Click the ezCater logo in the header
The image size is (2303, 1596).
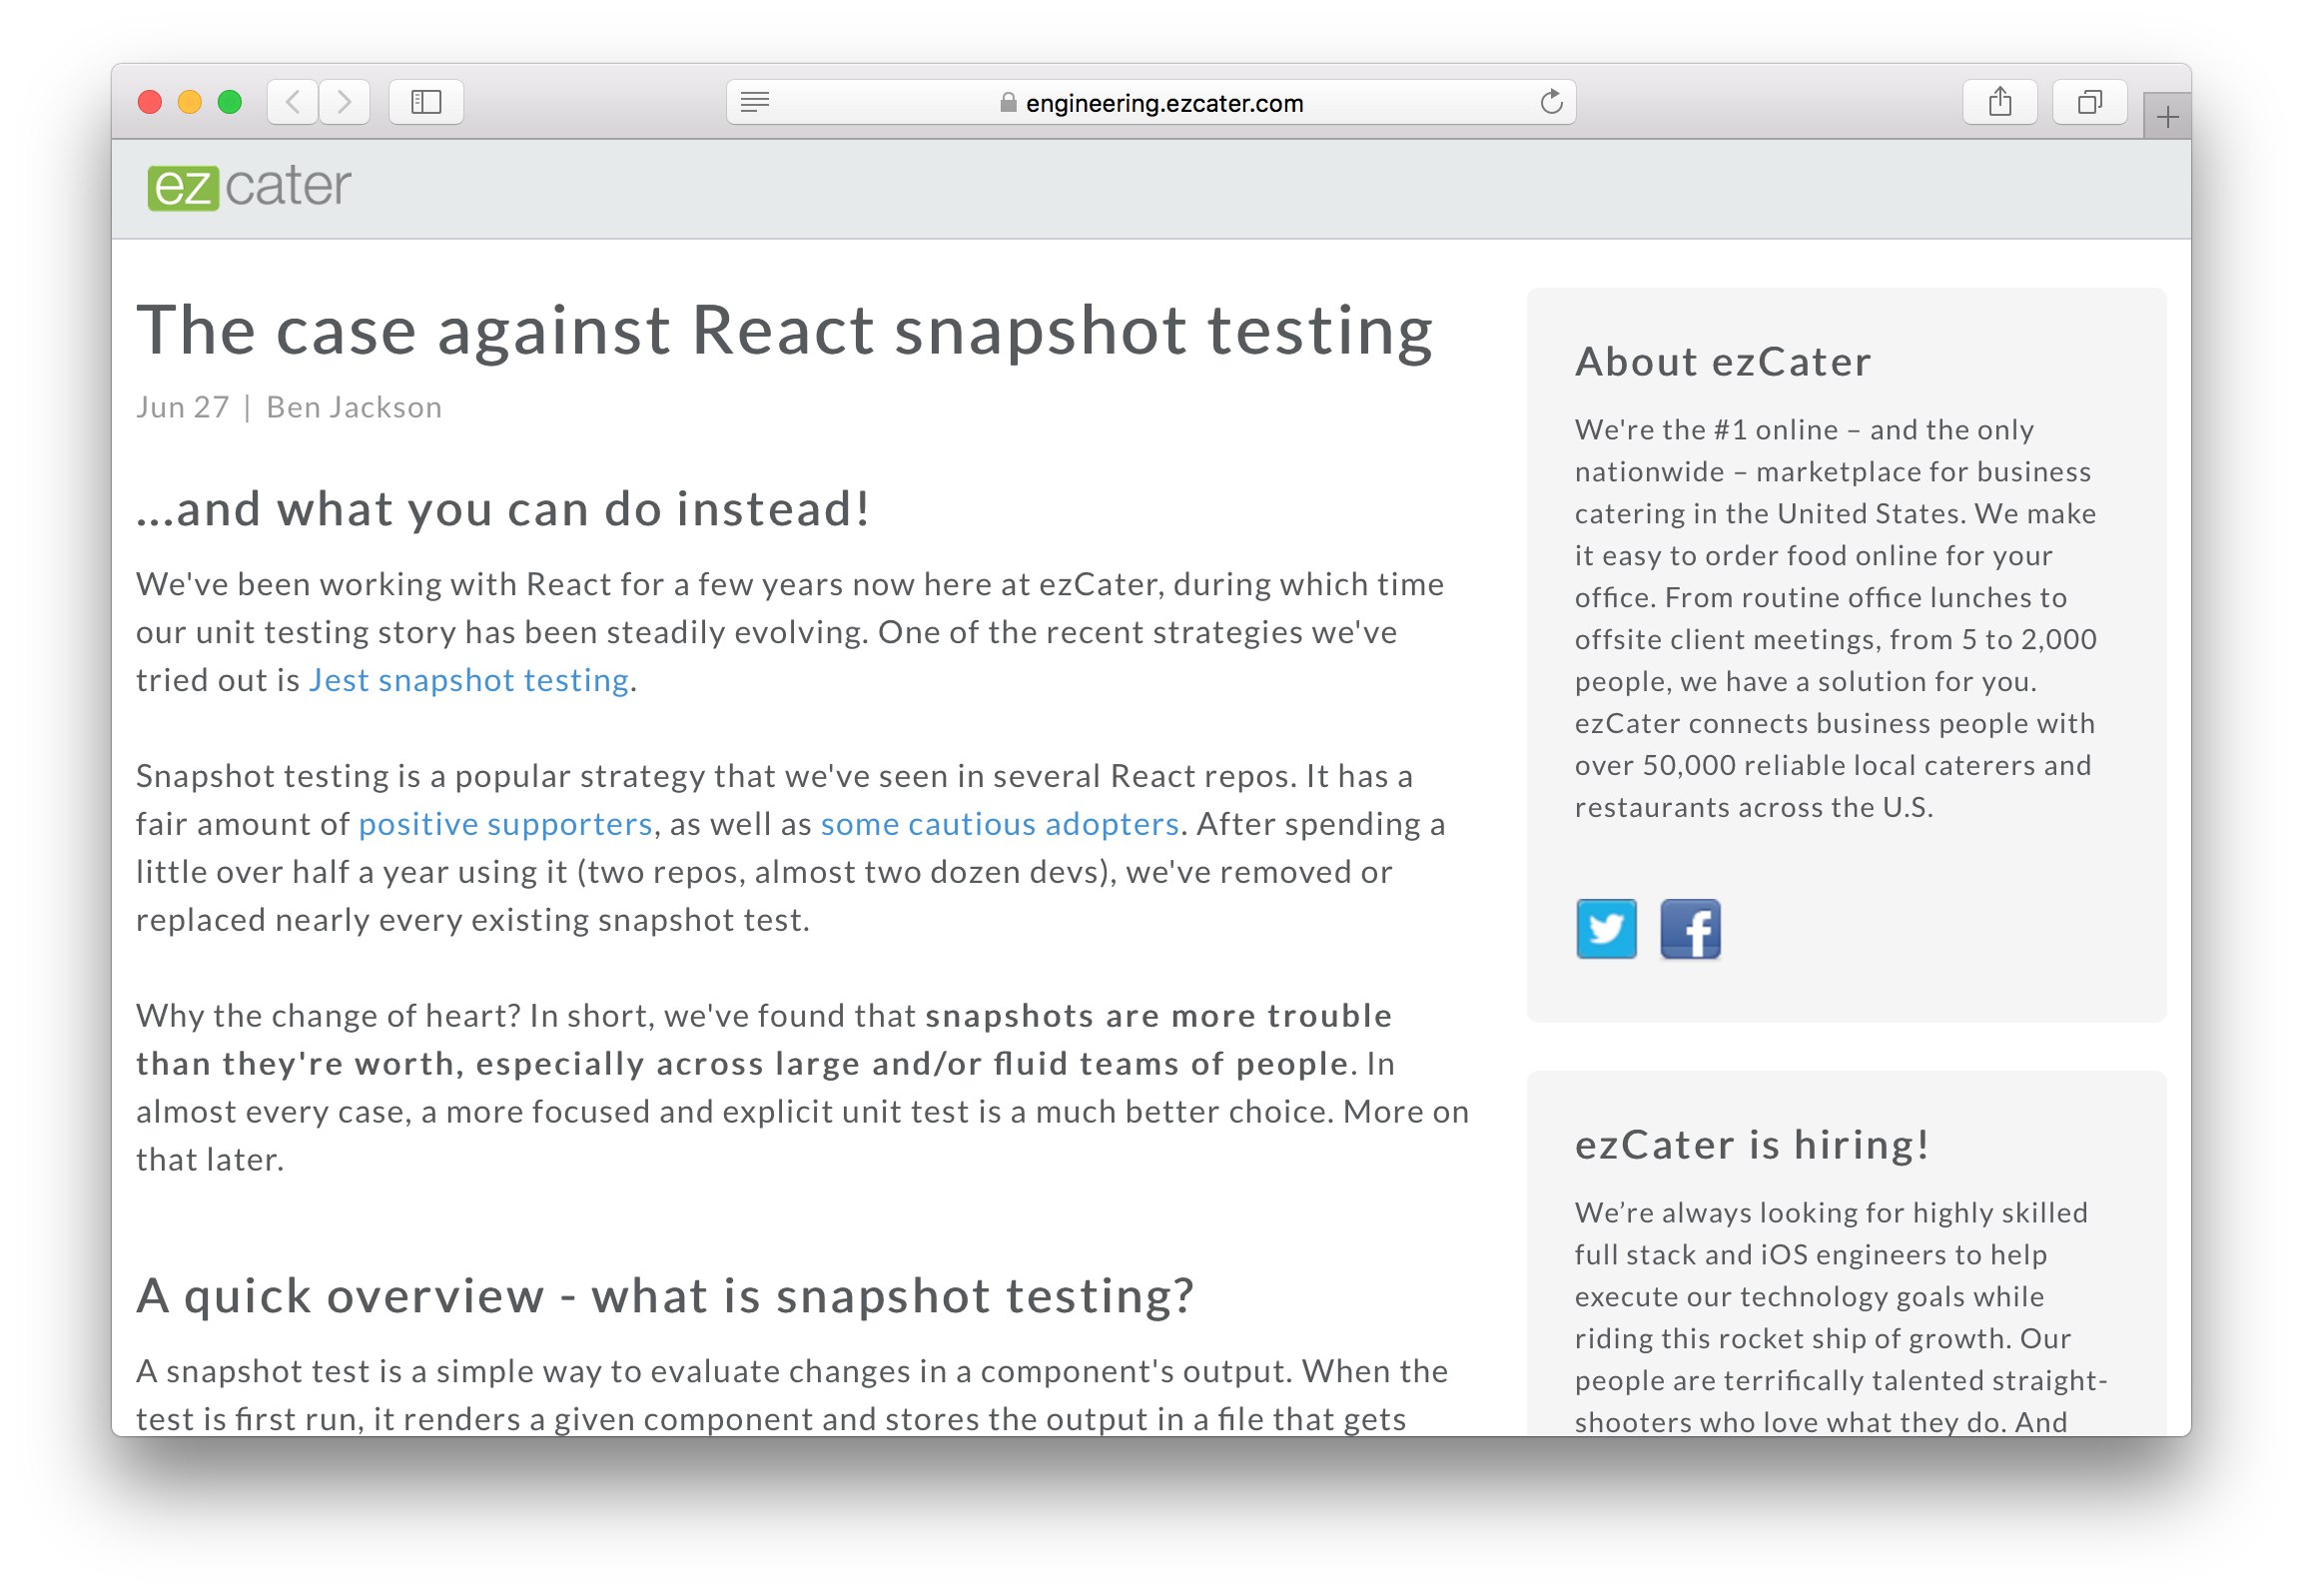pos(249,187)
